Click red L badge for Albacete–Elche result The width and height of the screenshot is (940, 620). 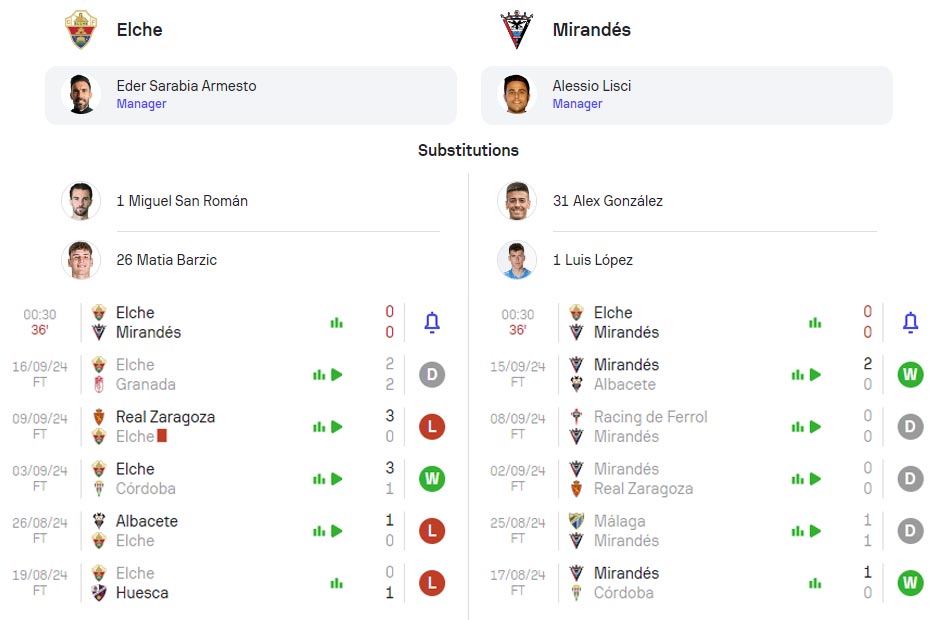click(432, 531)
